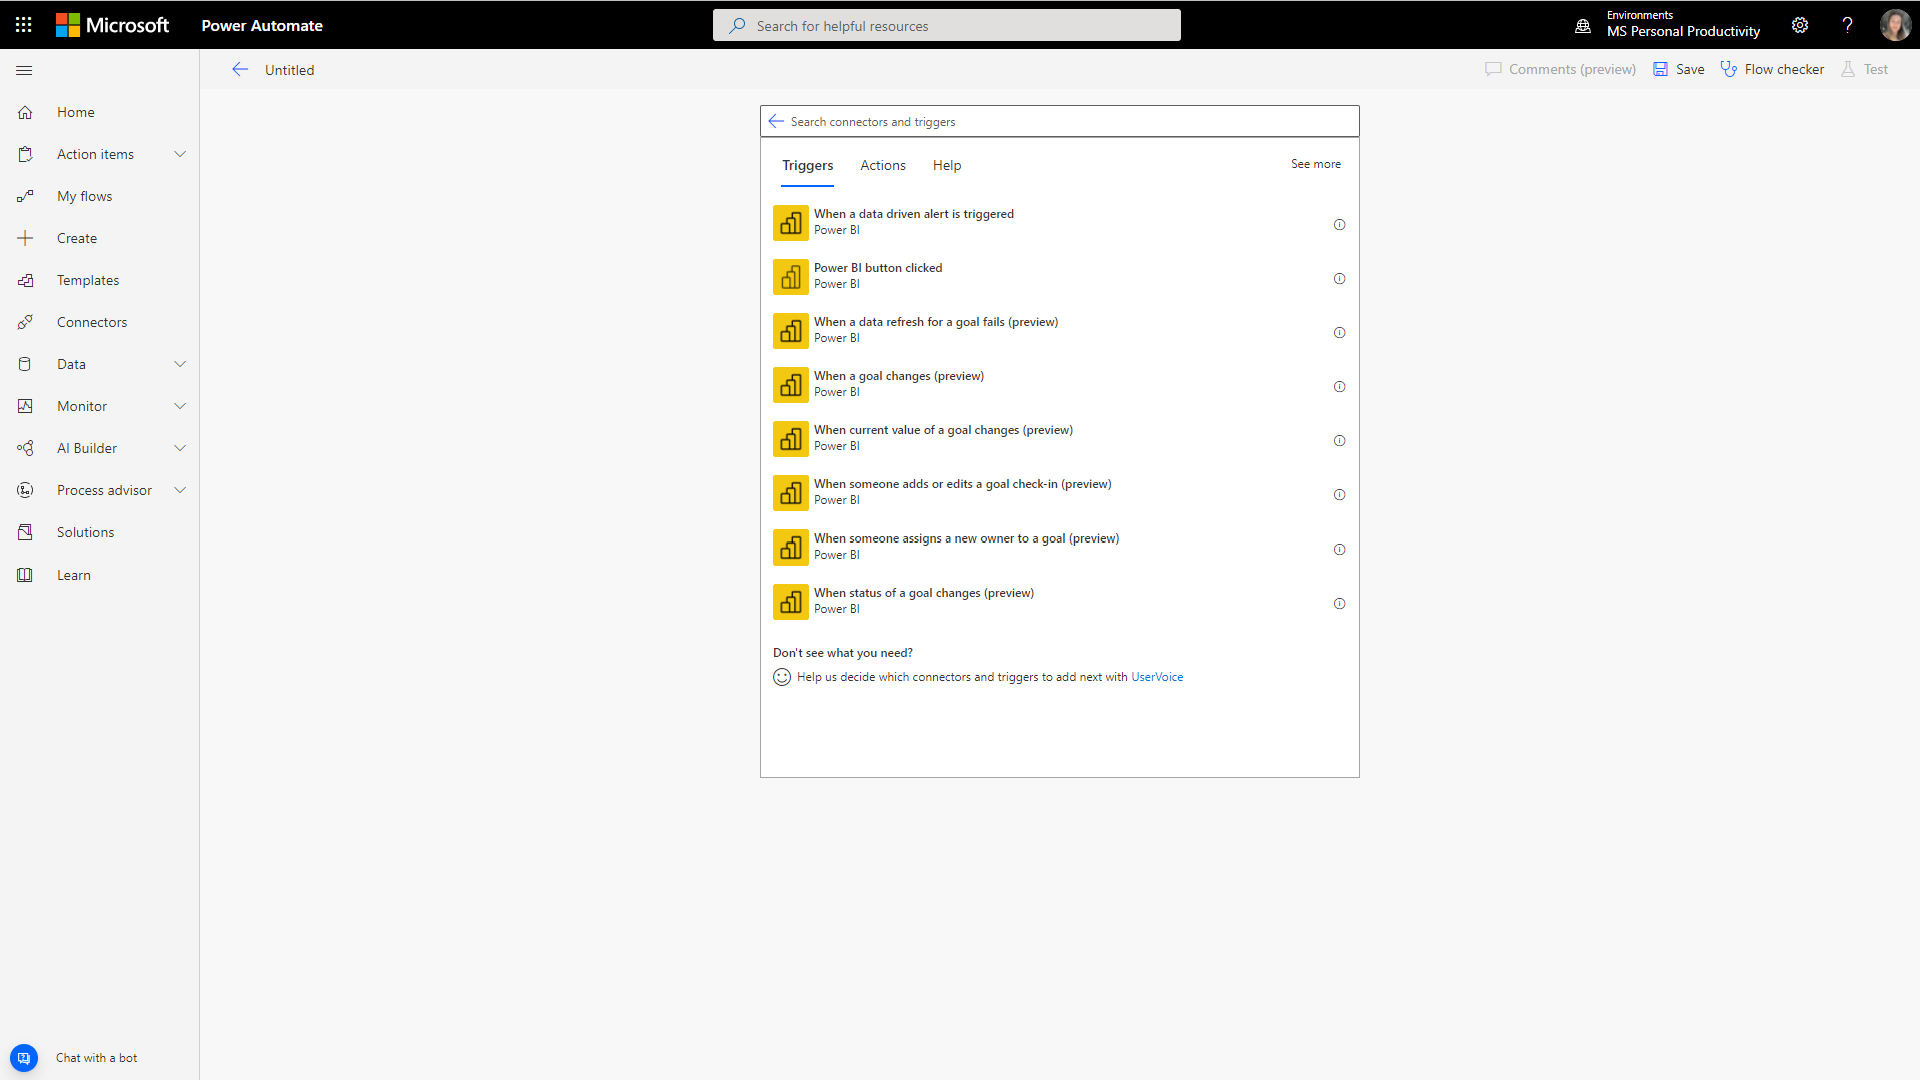Click the Power BI data-driven alert trigger icon
This screenshot has width=1920, height=1080.
(x=790, y=222)
